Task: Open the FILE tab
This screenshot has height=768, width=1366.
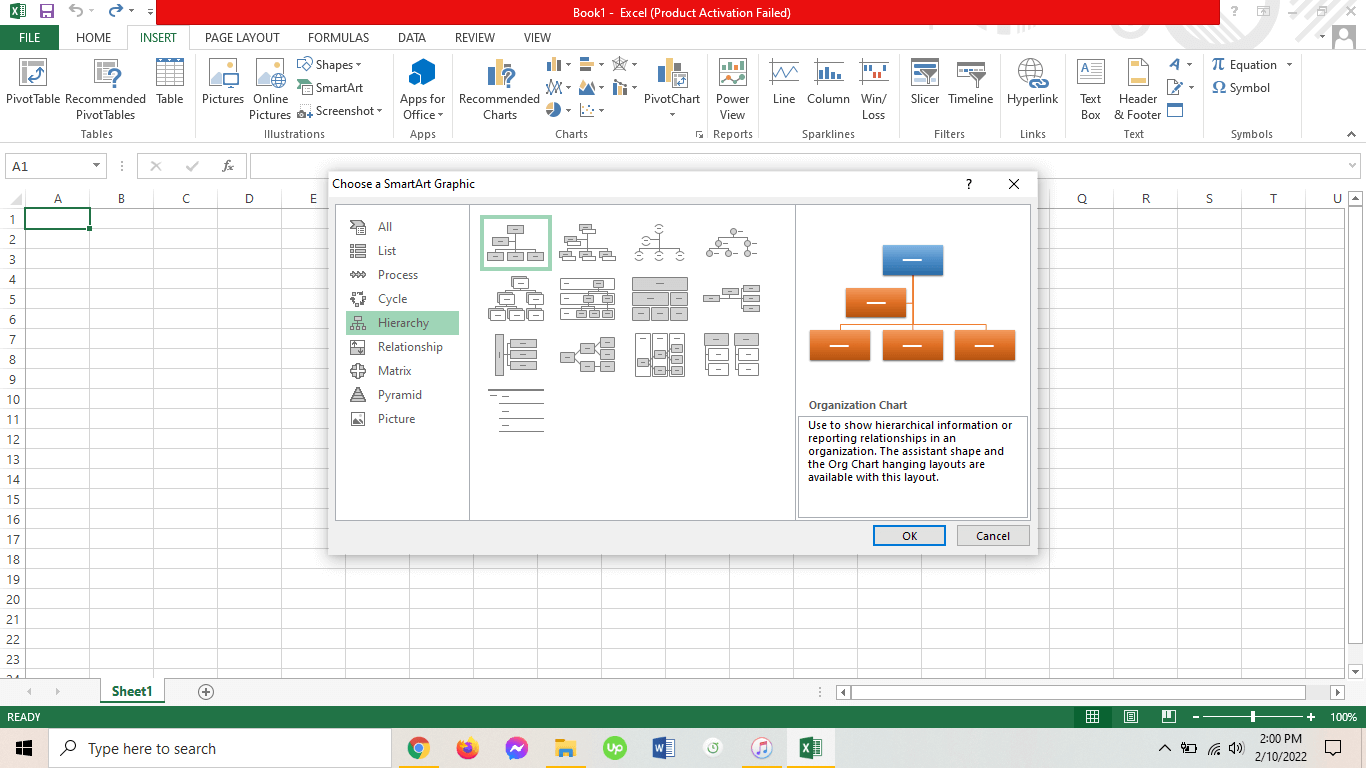Action: click(x=29, y=38)
